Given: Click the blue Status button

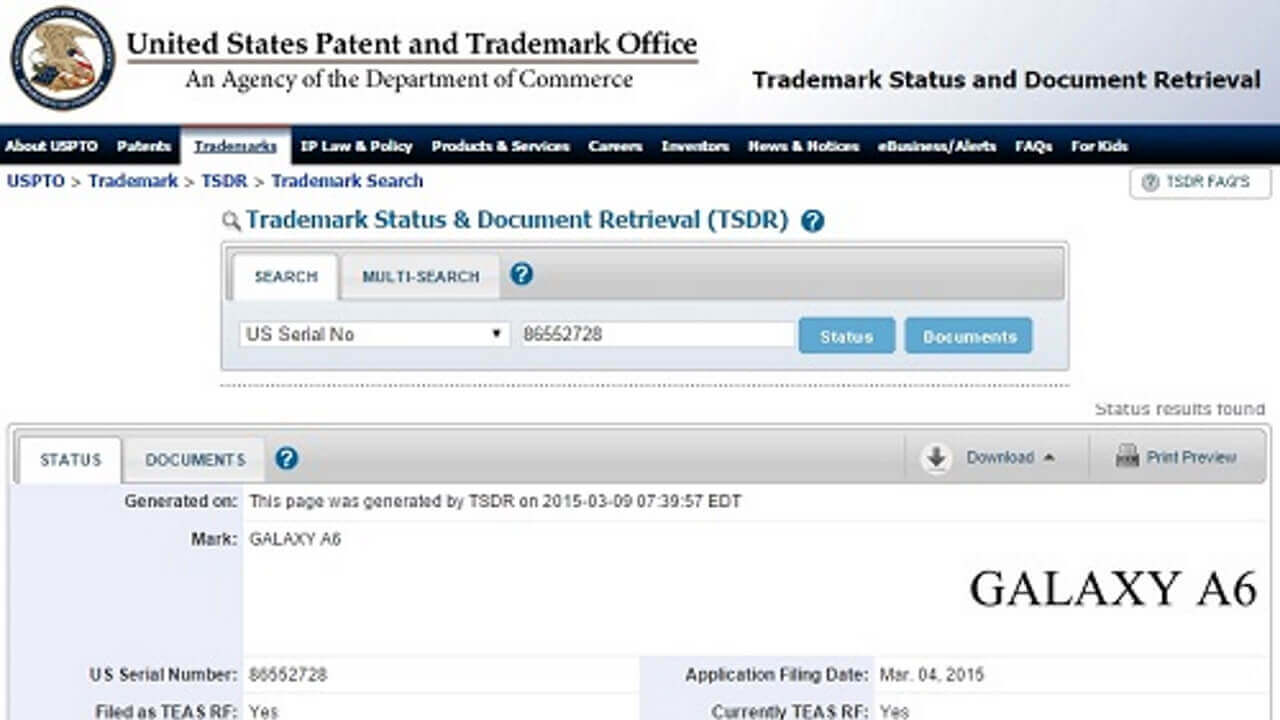Looking at the screenshot, I should (846, 337).
